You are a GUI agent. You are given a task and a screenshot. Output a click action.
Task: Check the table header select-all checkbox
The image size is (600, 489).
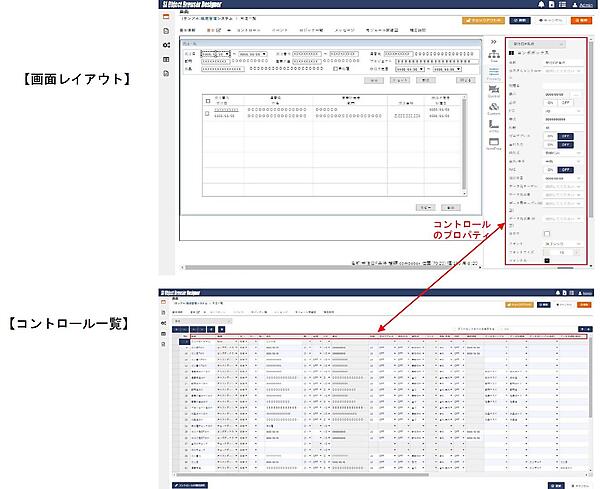pos(208,101)
